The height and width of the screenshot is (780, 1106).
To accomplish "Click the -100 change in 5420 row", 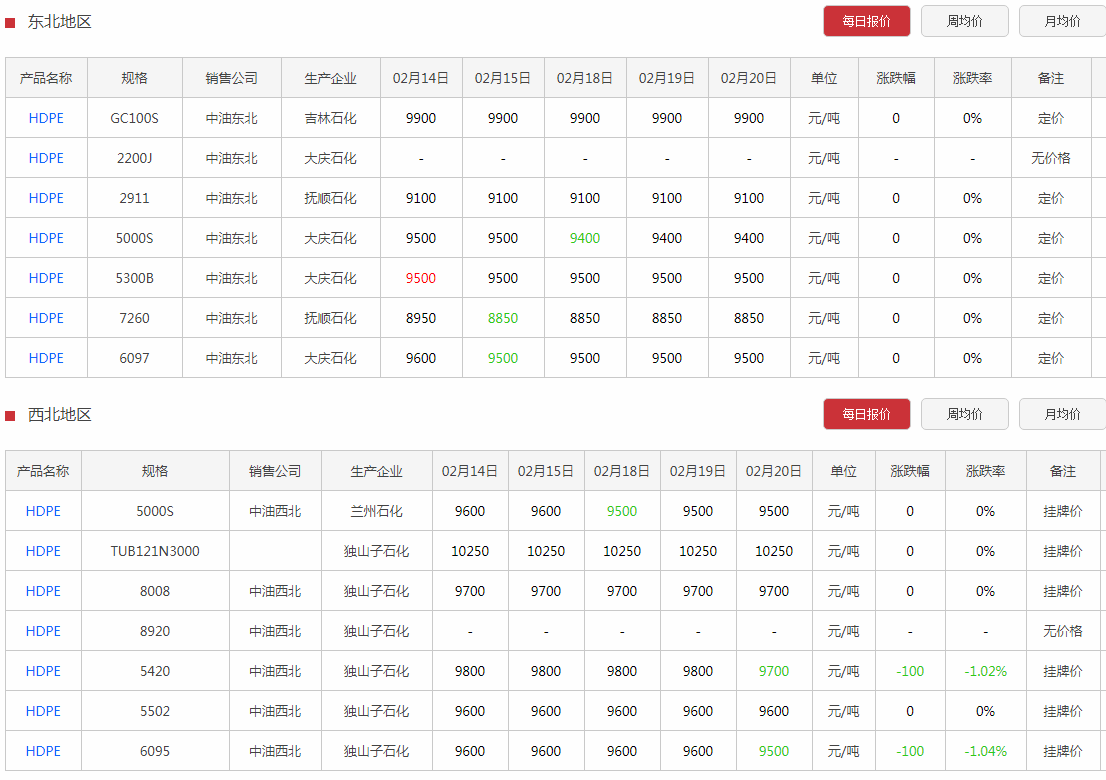I will coord(910,671).
